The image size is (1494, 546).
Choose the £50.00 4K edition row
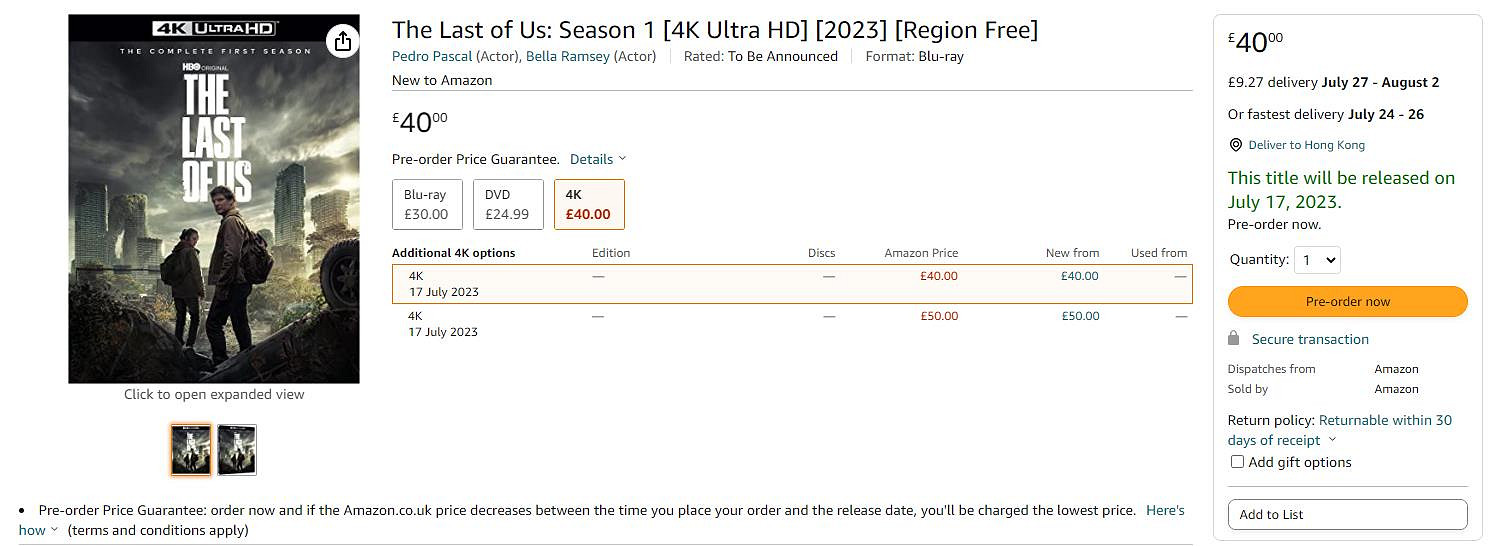coord(791,323)
